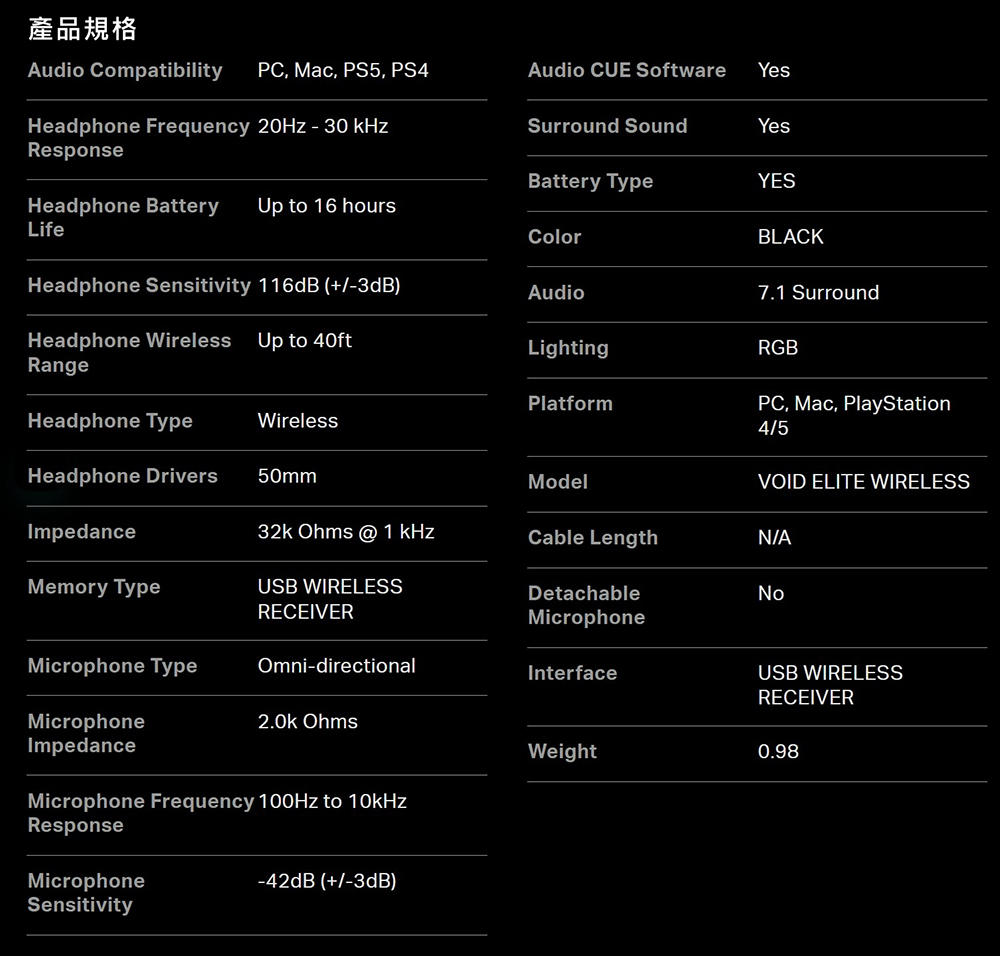
Task: Select the Platform label
Action: [x=570, y=403]
